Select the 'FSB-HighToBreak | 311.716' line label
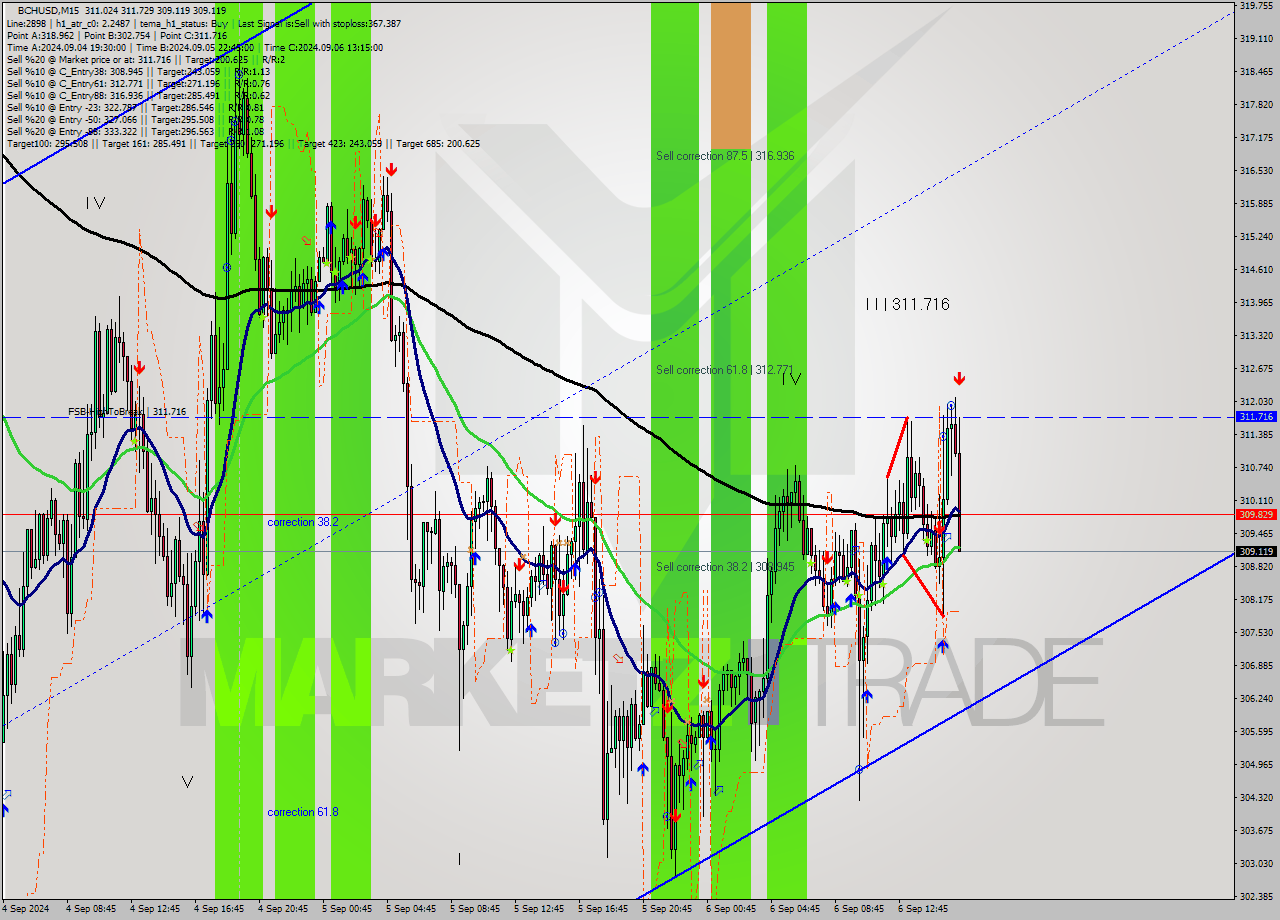 tap(127, 412)
